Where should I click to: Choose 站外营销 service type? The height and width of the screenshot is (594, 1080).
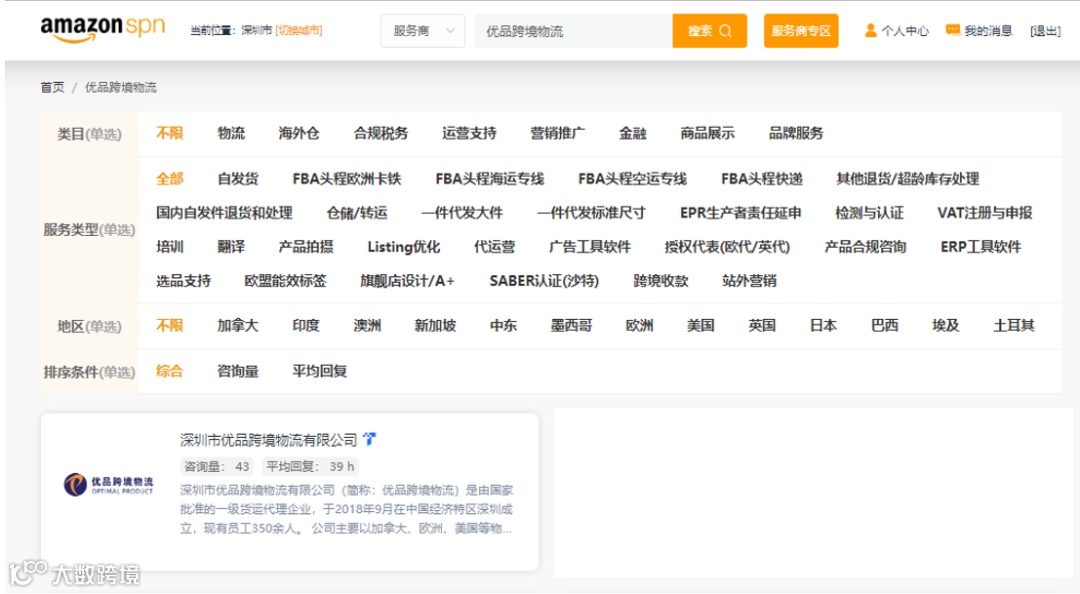[749, 281]
